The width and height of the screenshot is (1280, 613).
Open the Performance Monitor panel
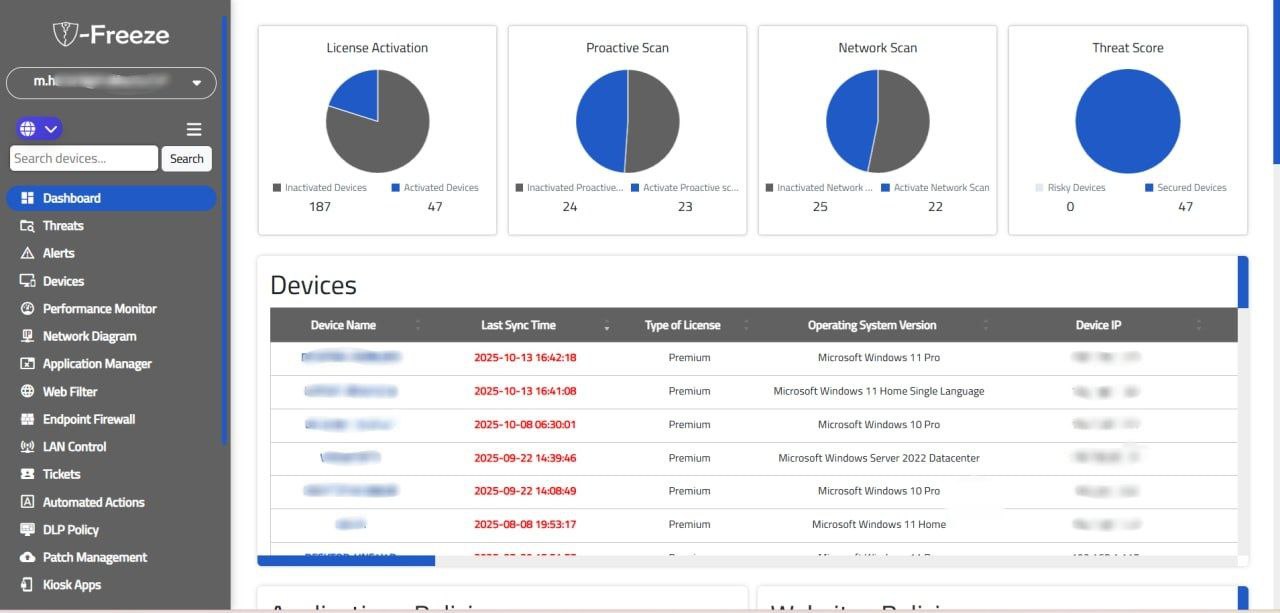[x=98, y=308]
